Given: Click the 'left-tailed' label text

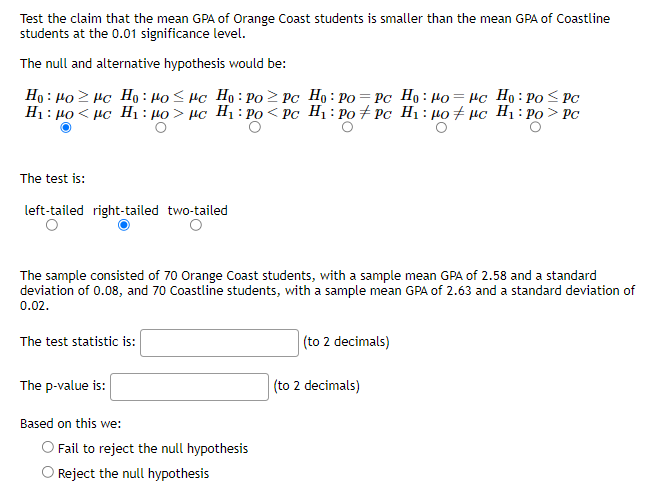Looking at the screenshot, I should tap(54, 211).
